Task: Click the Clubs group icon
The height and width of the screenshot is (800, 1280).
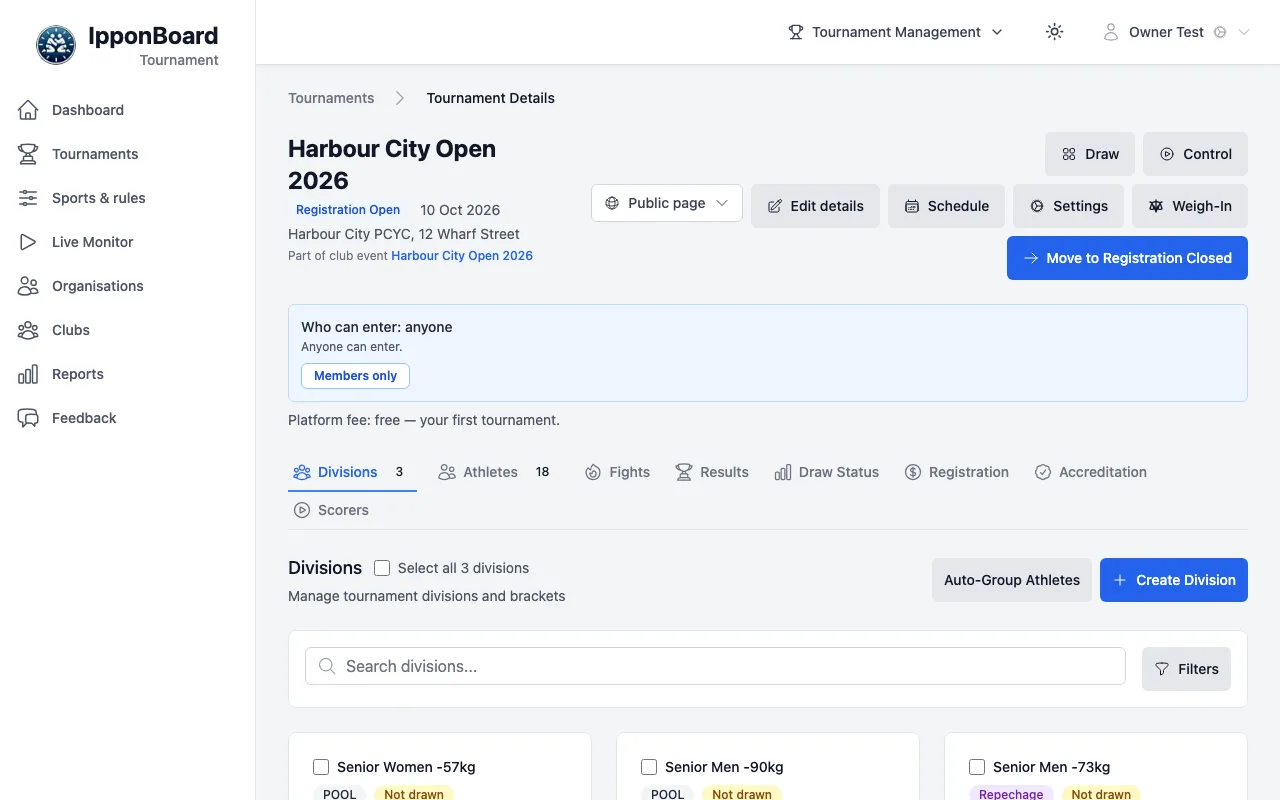Action: click(x=28, y=330)
